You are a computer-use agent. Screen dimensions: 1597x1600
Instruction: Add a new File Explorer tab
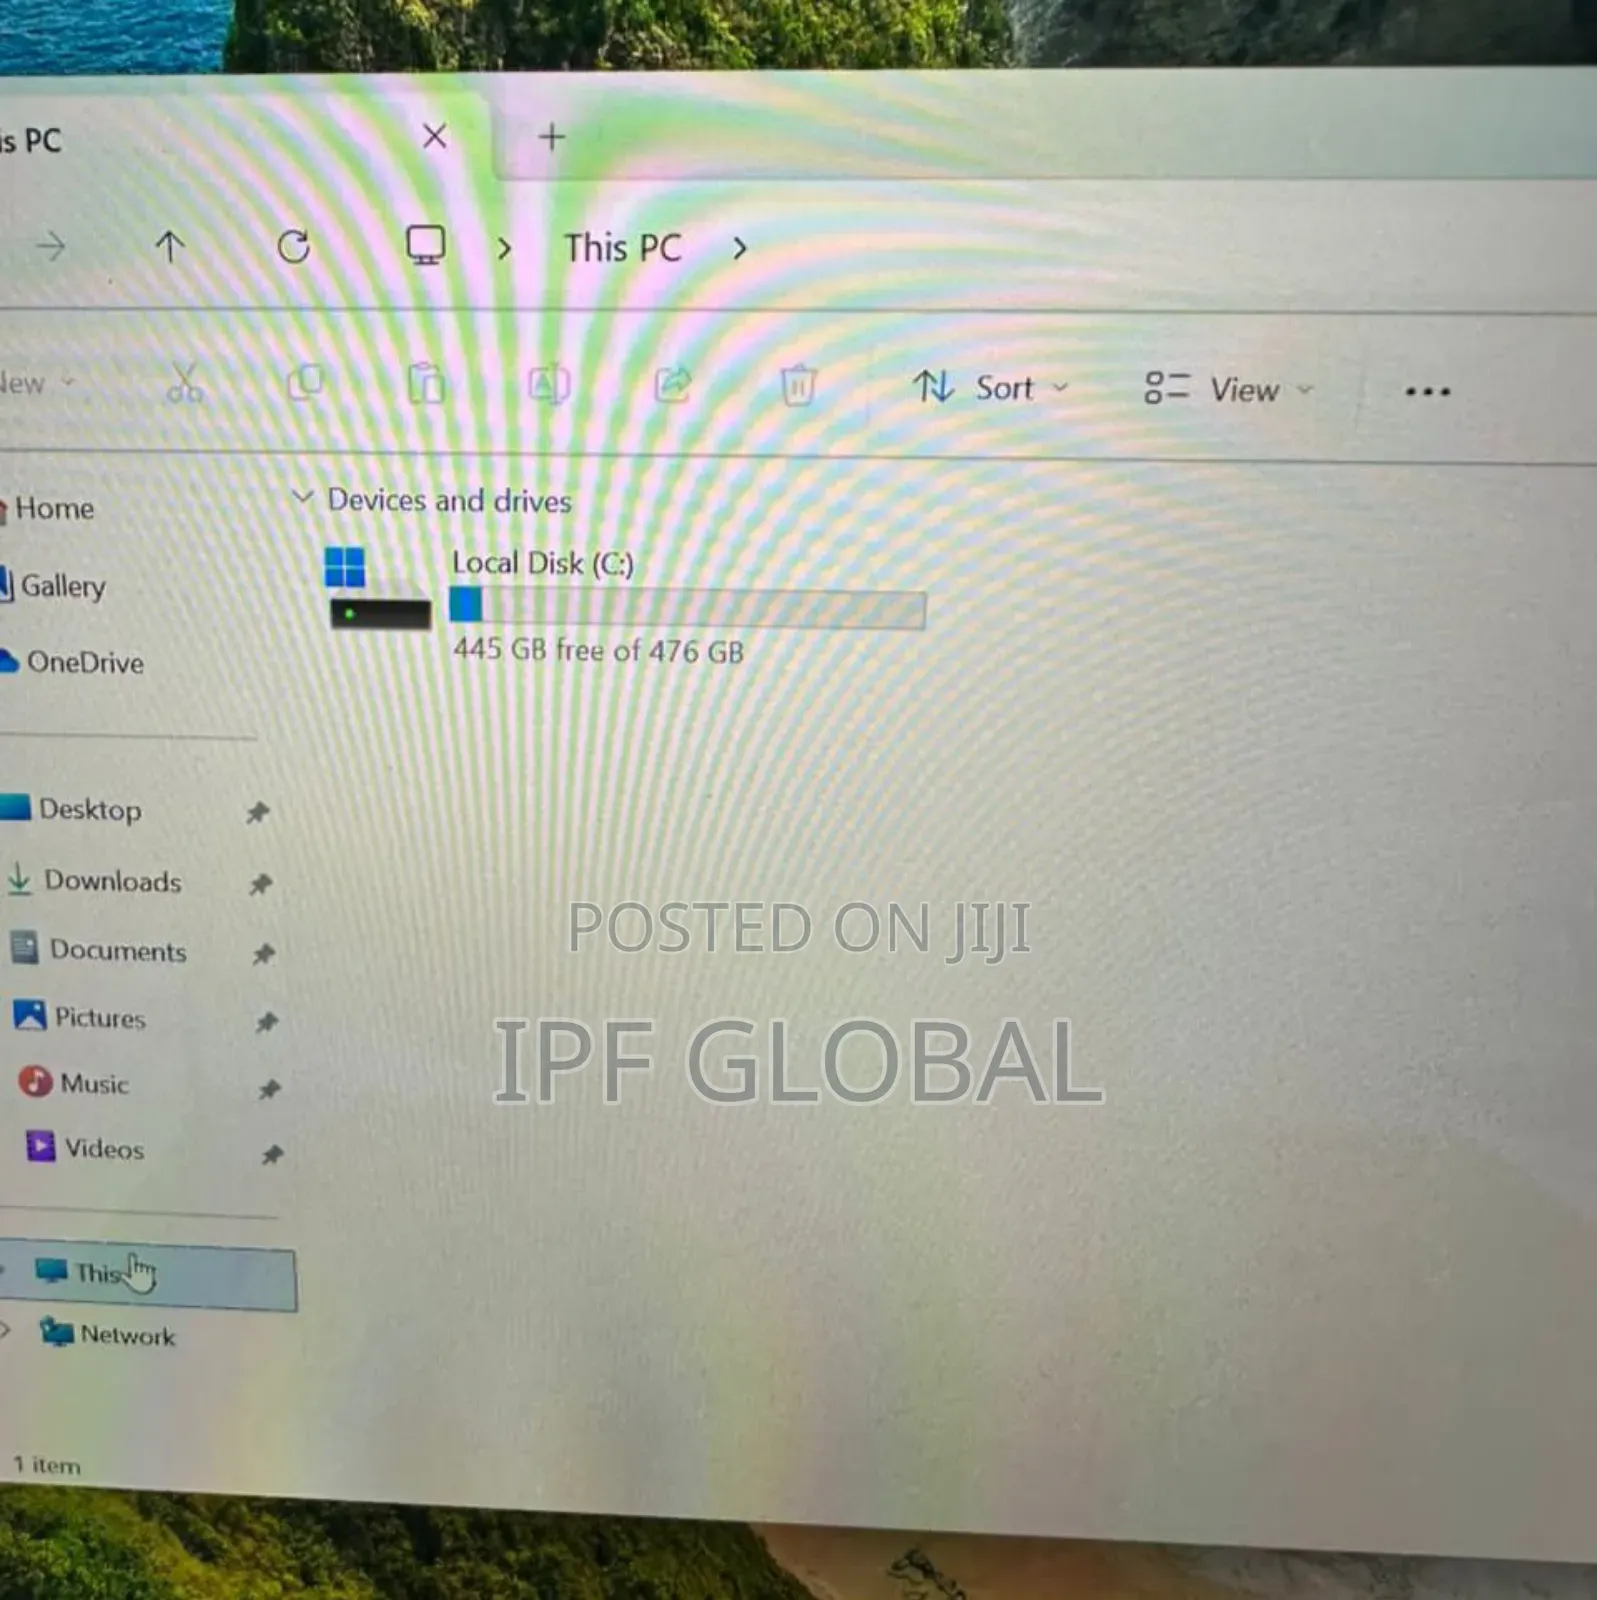pos(551,136)
